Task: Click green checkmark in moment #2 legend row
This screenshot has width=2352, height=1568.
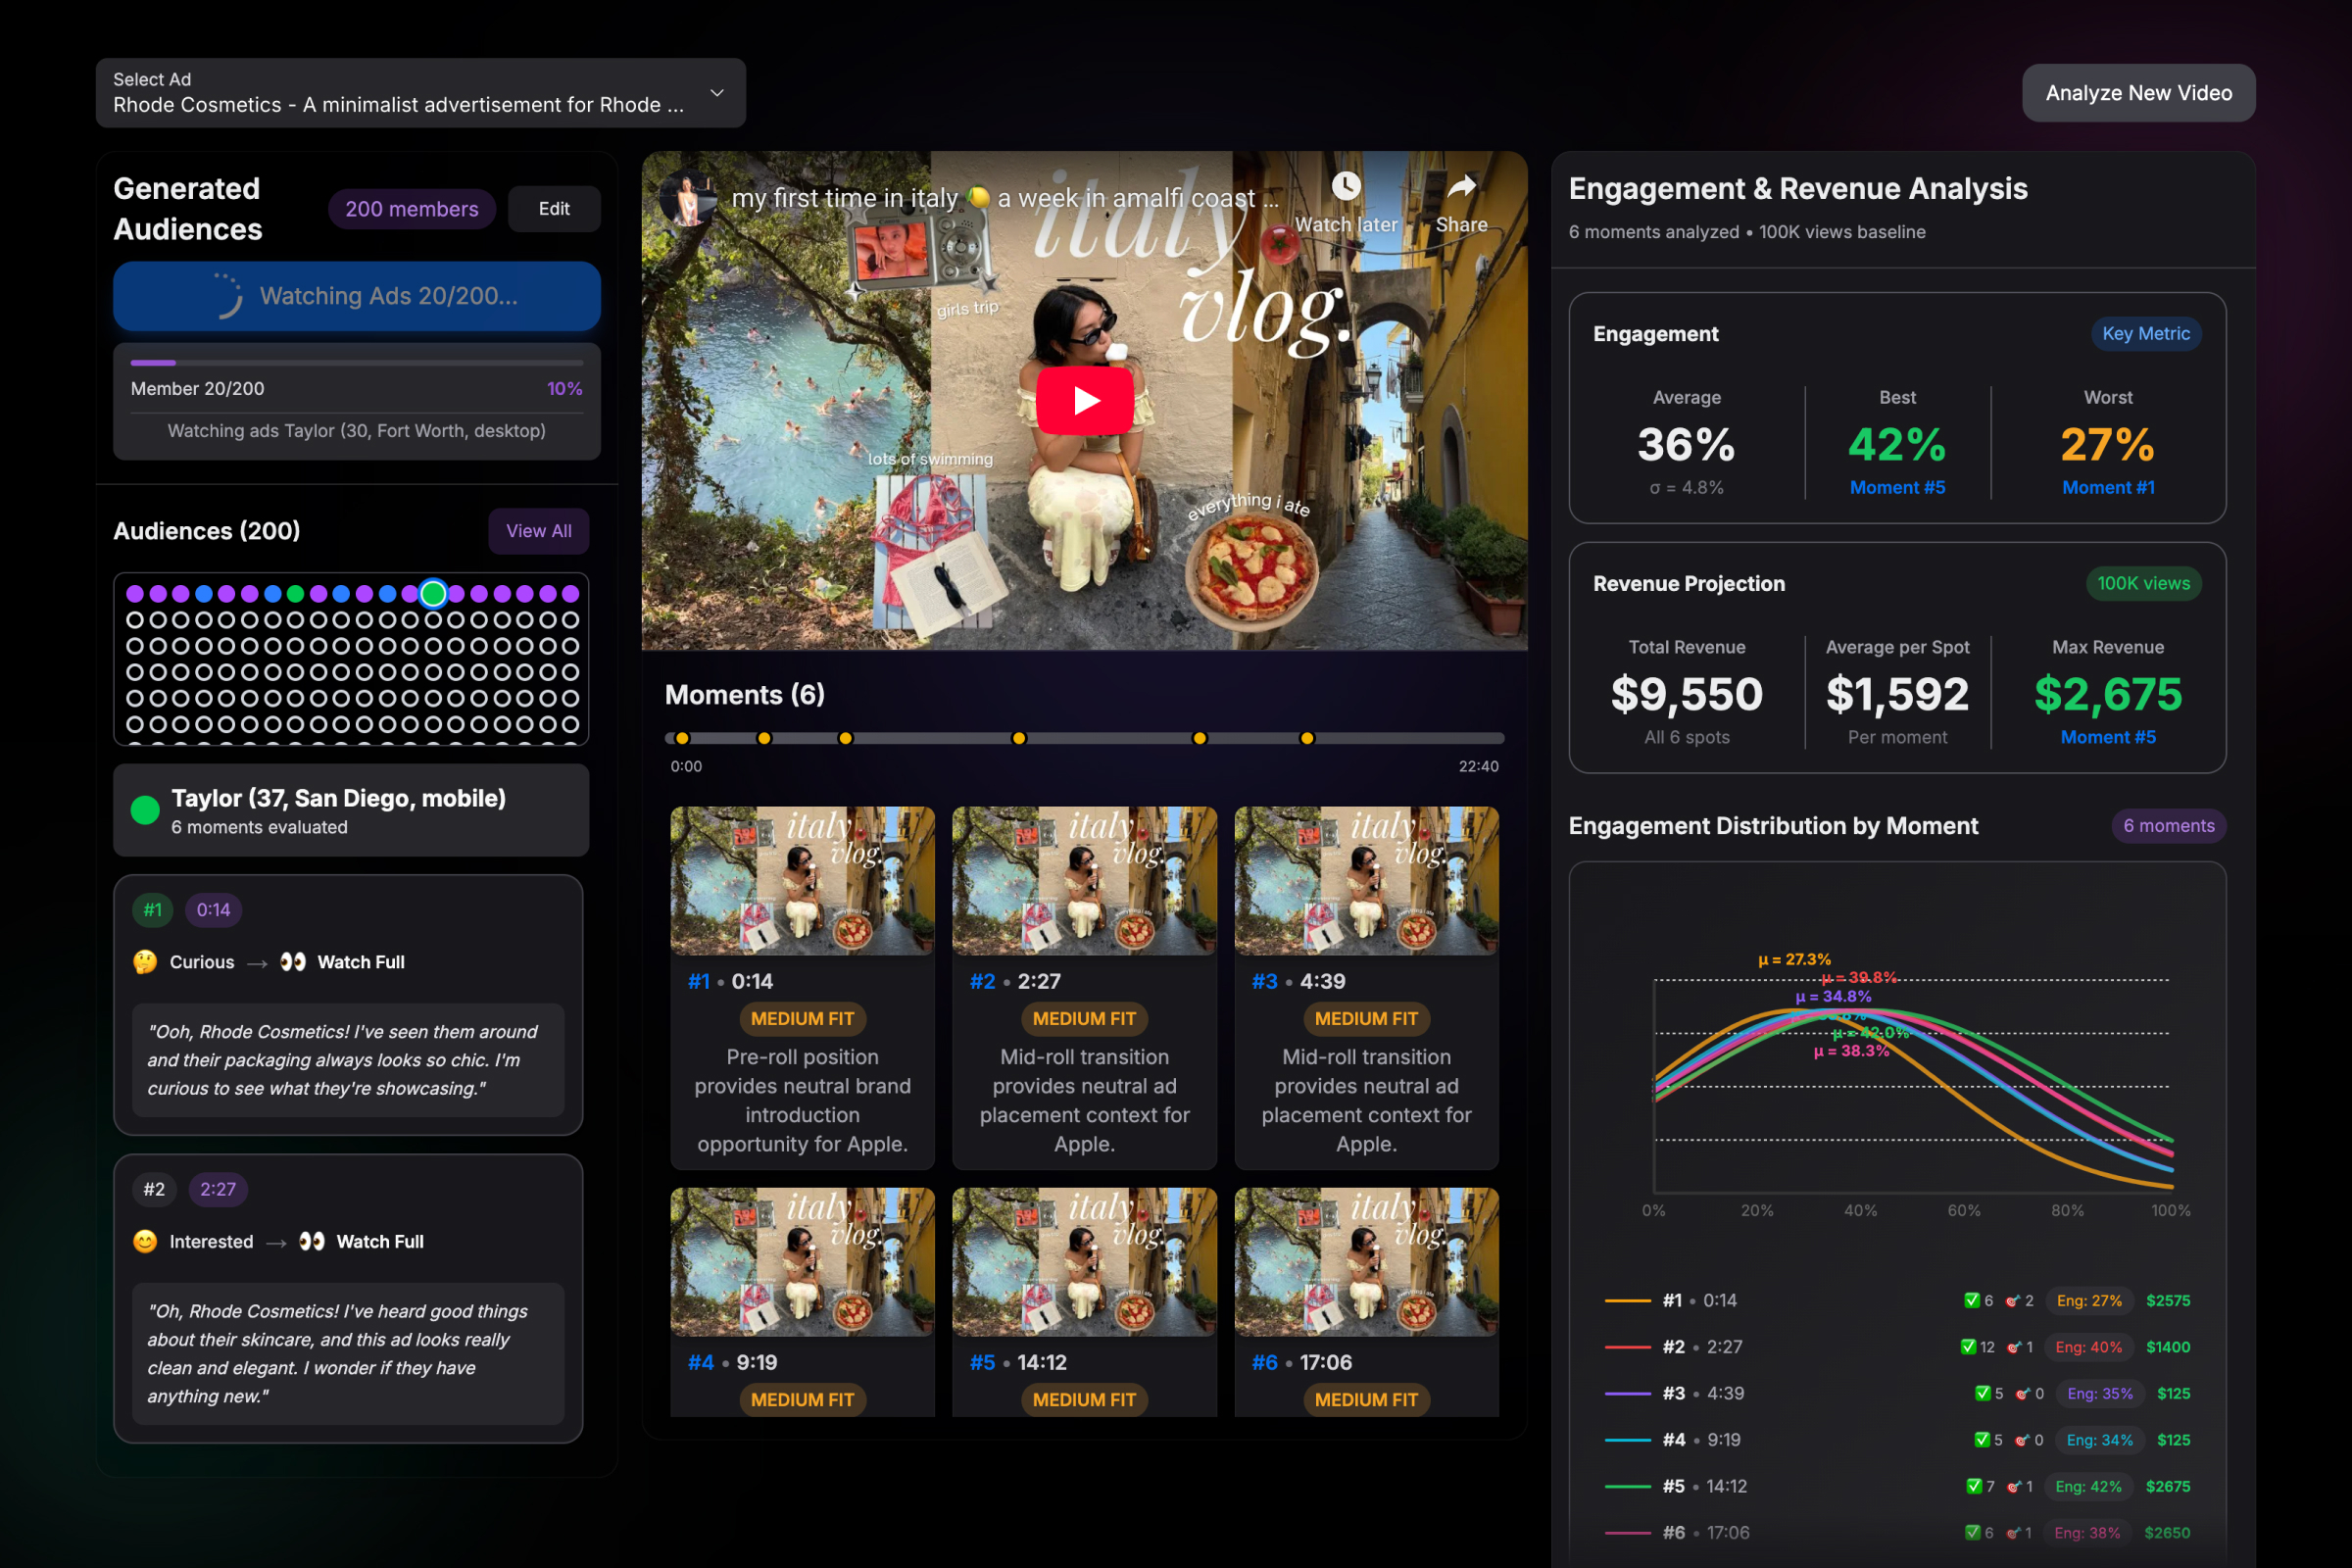Action: click(x=1968, y=1347)
